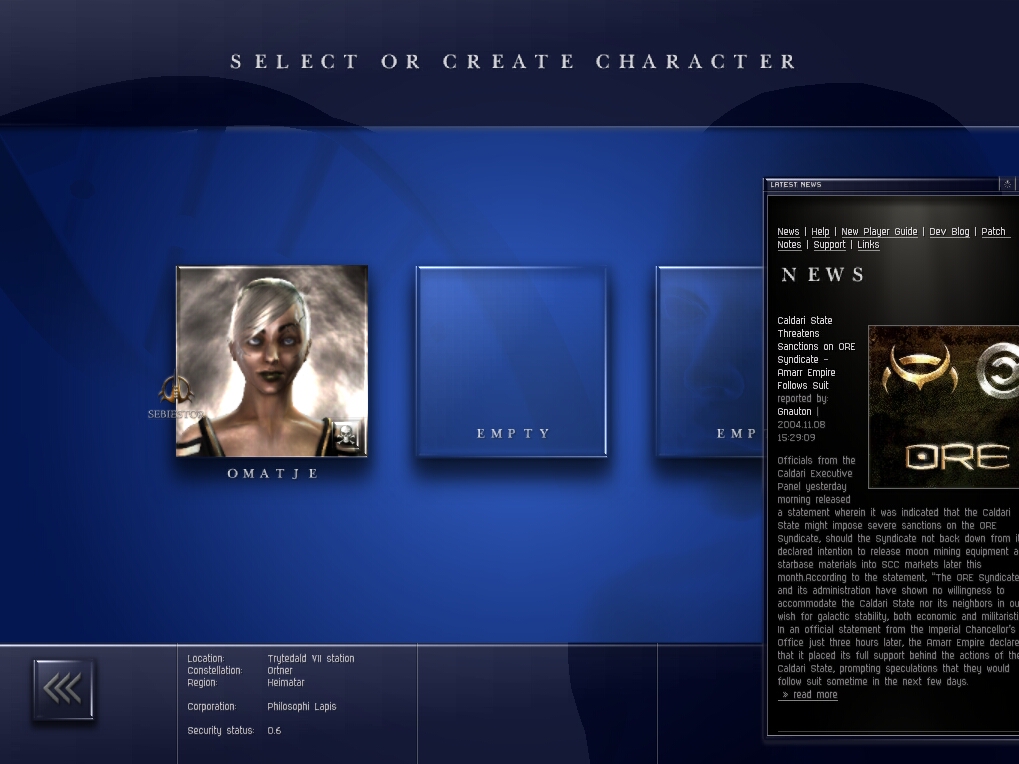Open the Help link

pos(820,232)
